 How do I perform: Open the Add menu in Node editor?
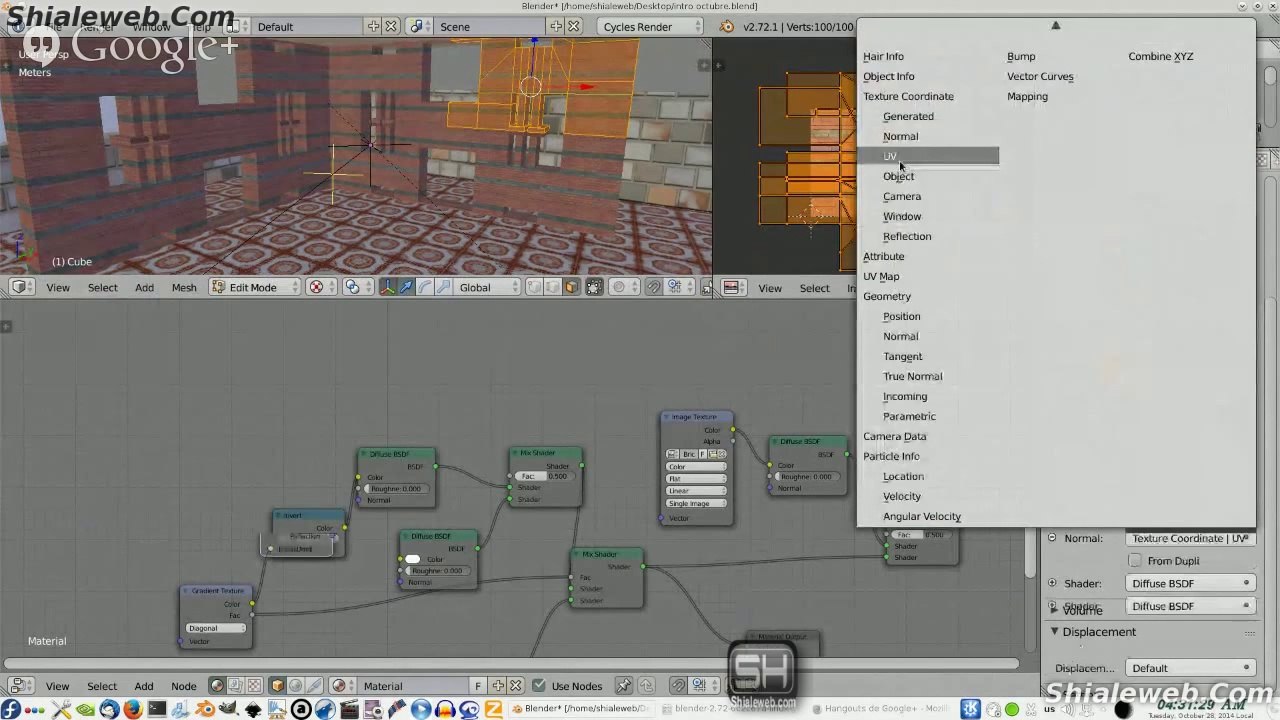[144, 686]
